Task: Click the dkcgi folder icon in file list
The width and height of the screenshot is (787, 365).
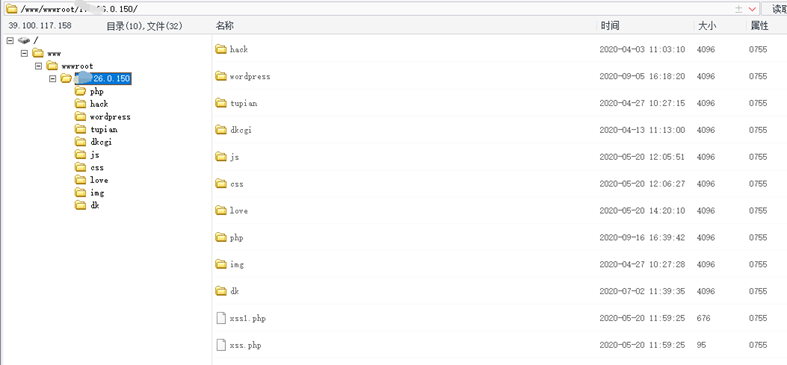Action: [x=221, y=130]
